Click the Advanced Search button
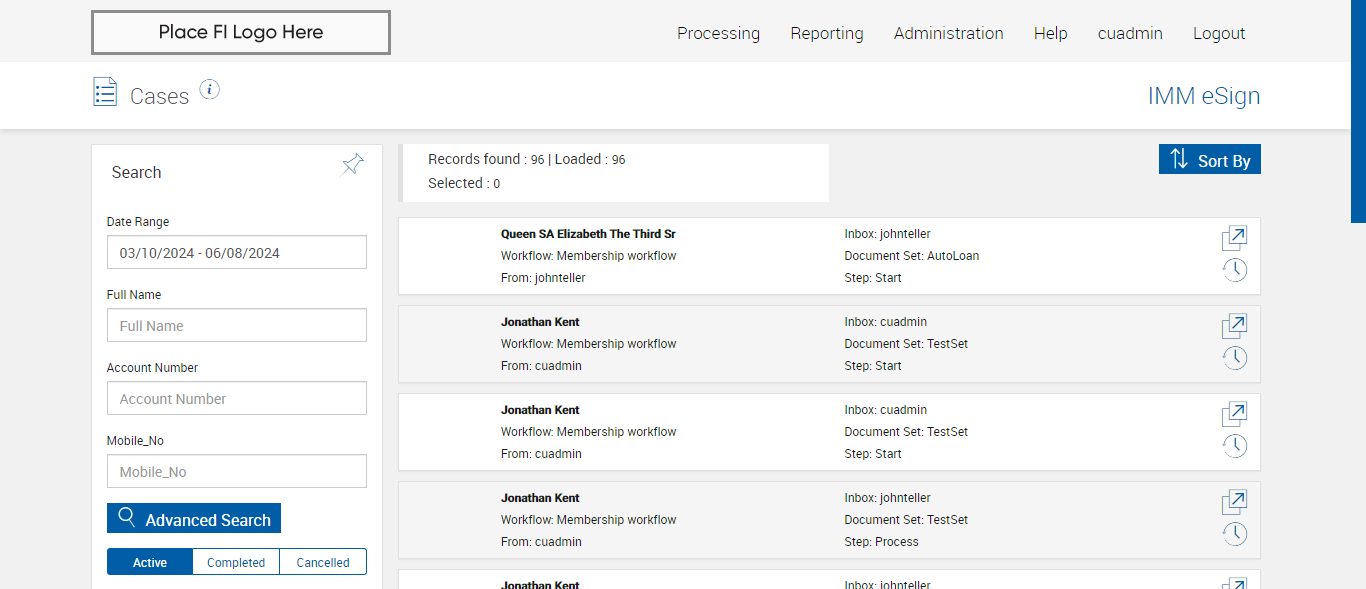Image resolution: width=1366 pixels, height=589 pixels. [x=194, y=519]
